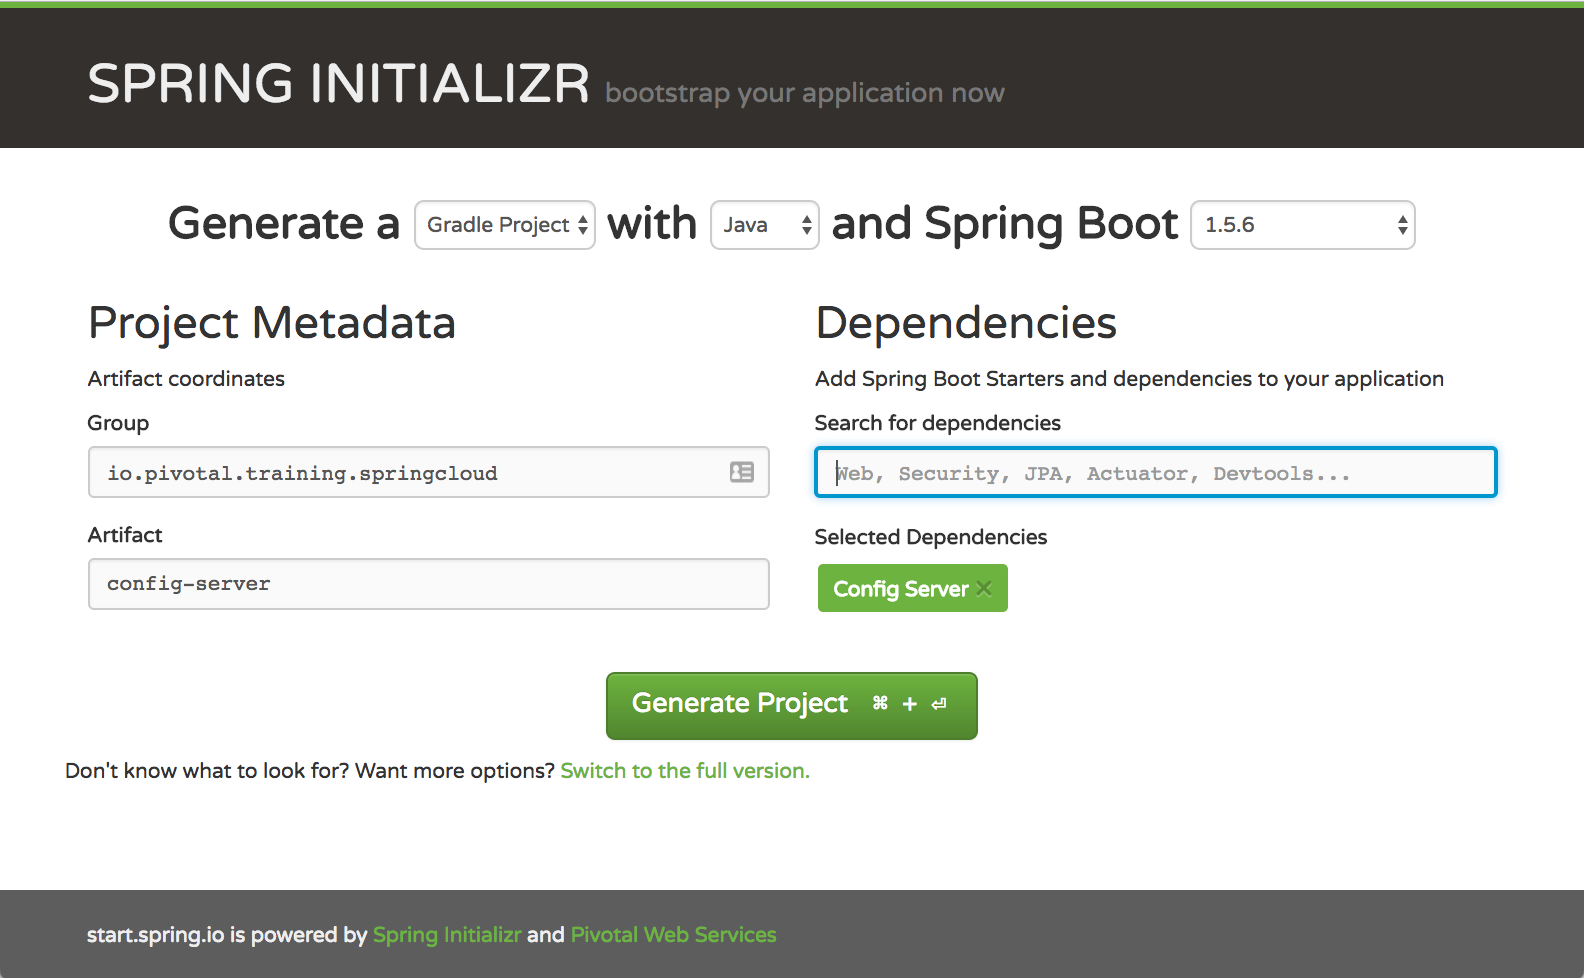
Task: Focus the Group input field
Action: tap(429, 472)
